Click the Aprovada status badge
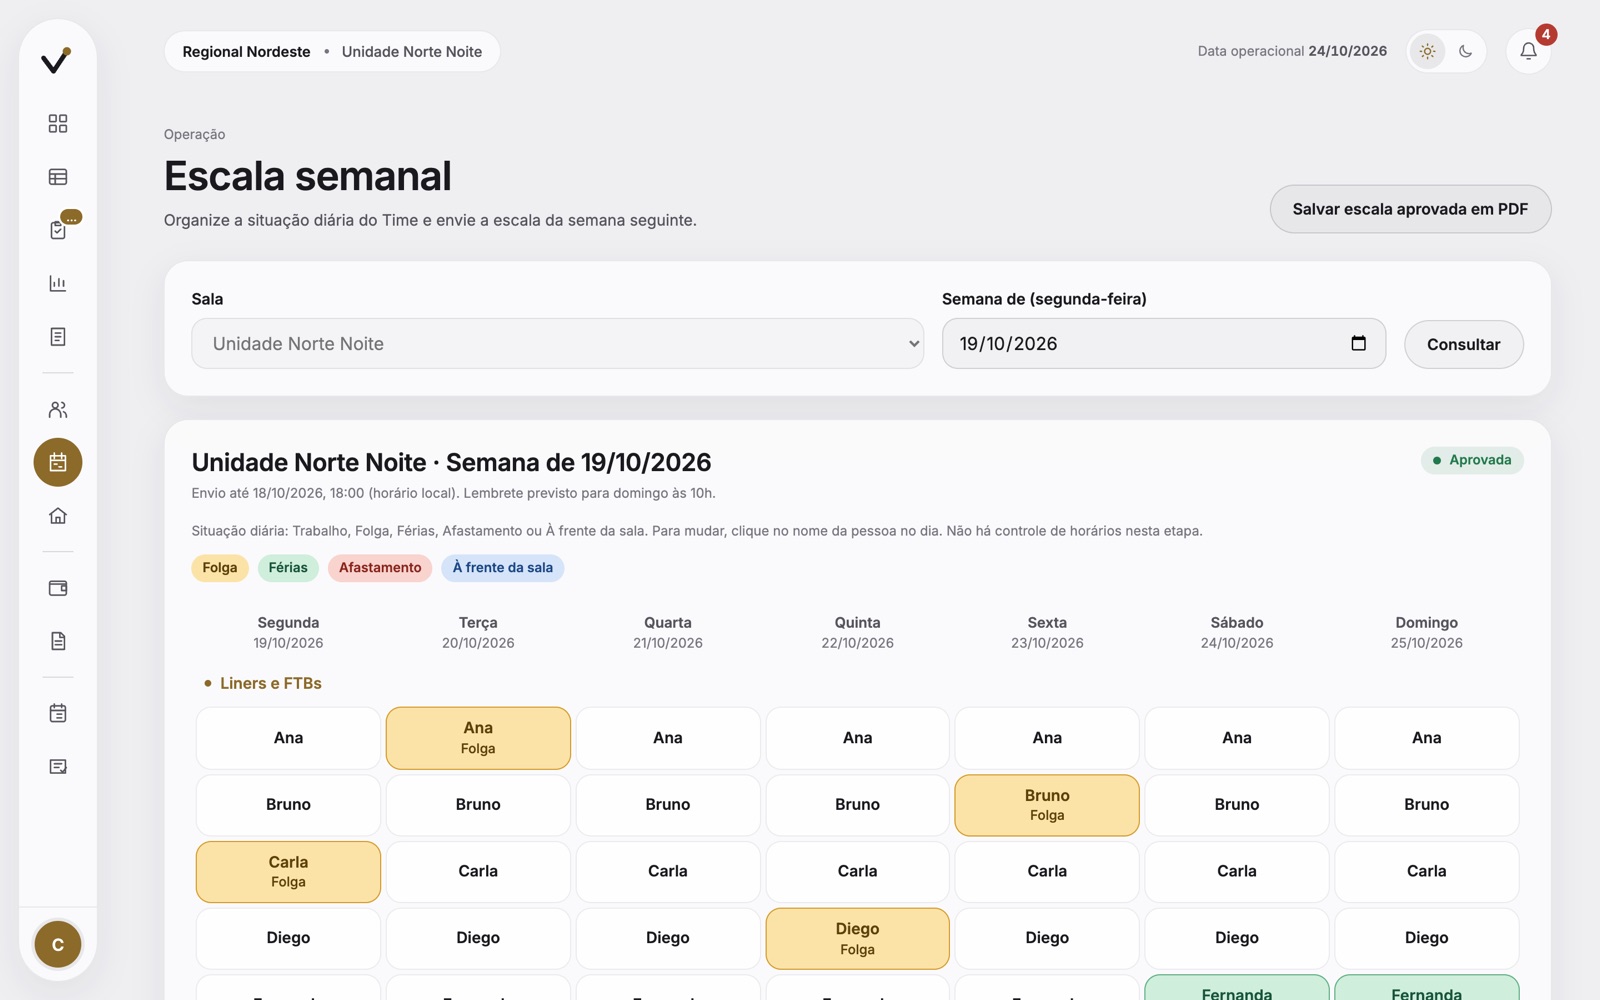 [1472, 460]
